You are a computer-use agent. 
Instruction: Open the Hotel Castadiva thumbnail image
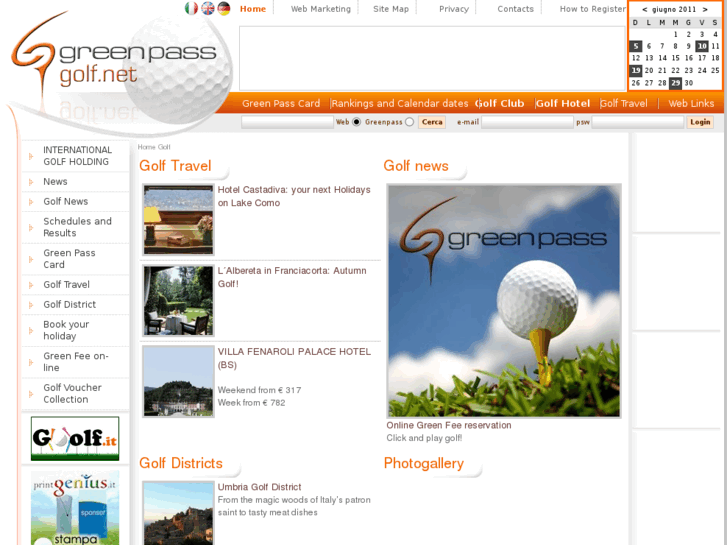(x=179, y=219)
